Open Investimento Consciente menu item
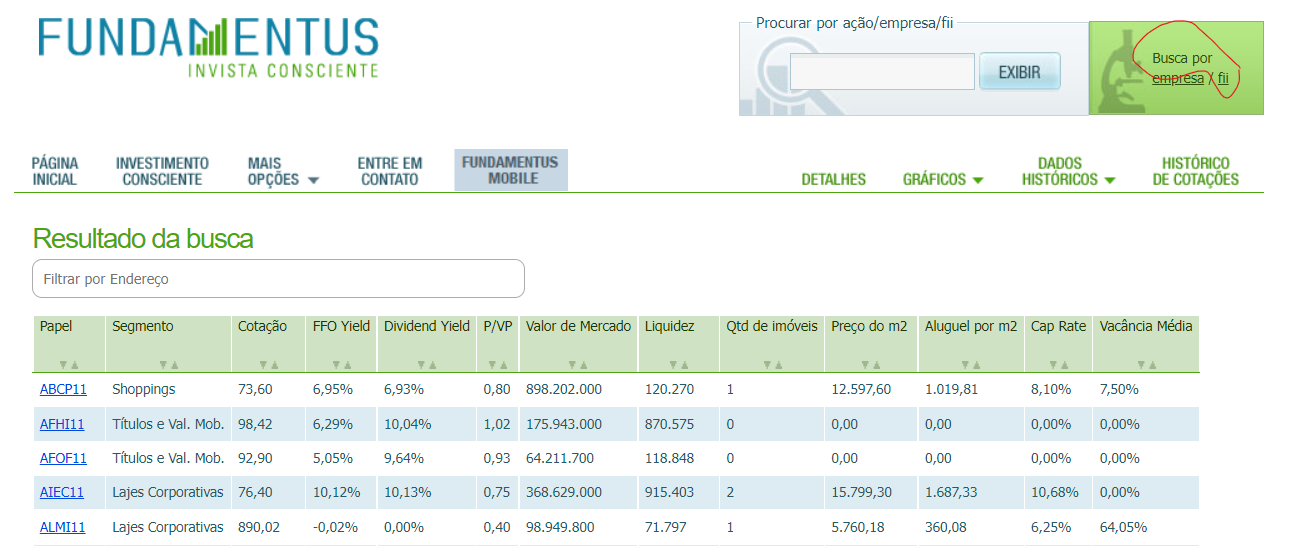The image size is (1291, 546). tap(162, 171)
